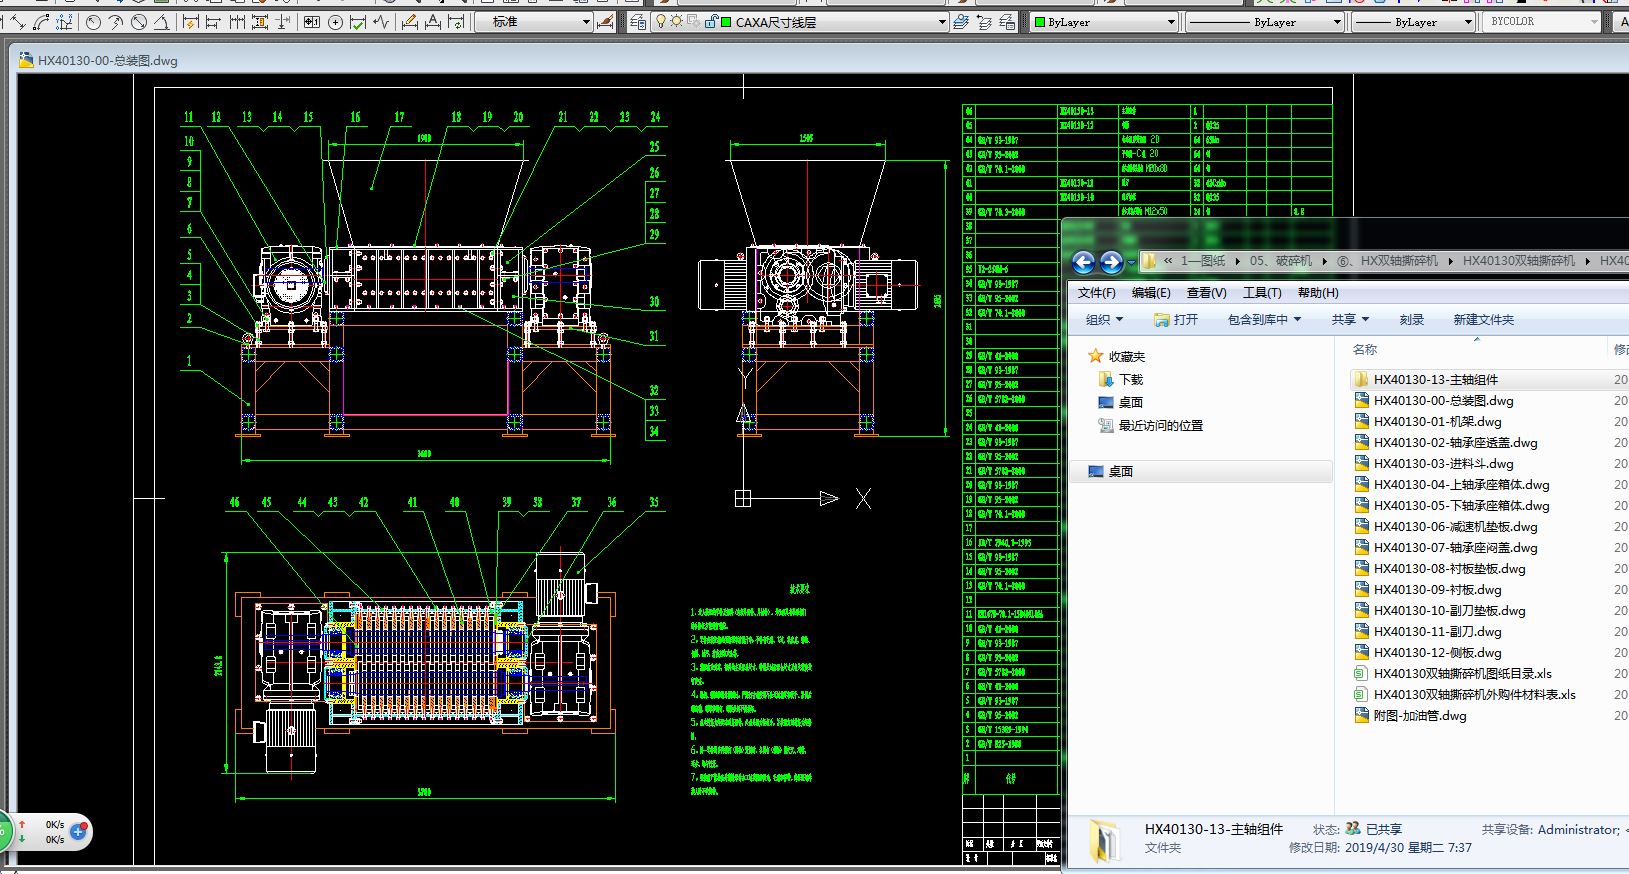Screen dimensions: 1629x874
Task: Click the Explorer back arrow button
Action: [x=1083, y=262]
